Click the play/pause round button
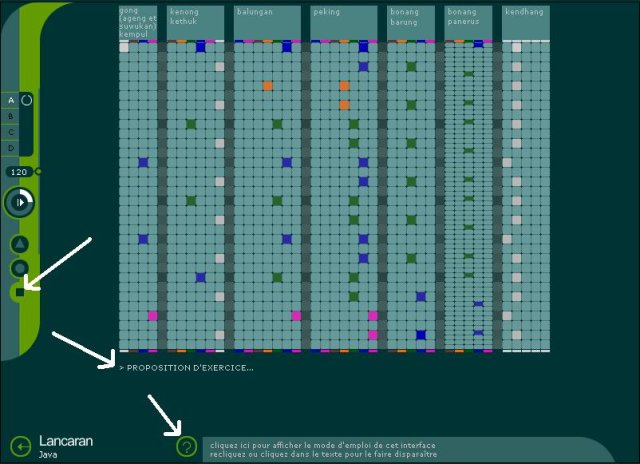The width and height of the screenshot is (640, 464). tap(19, 203)
